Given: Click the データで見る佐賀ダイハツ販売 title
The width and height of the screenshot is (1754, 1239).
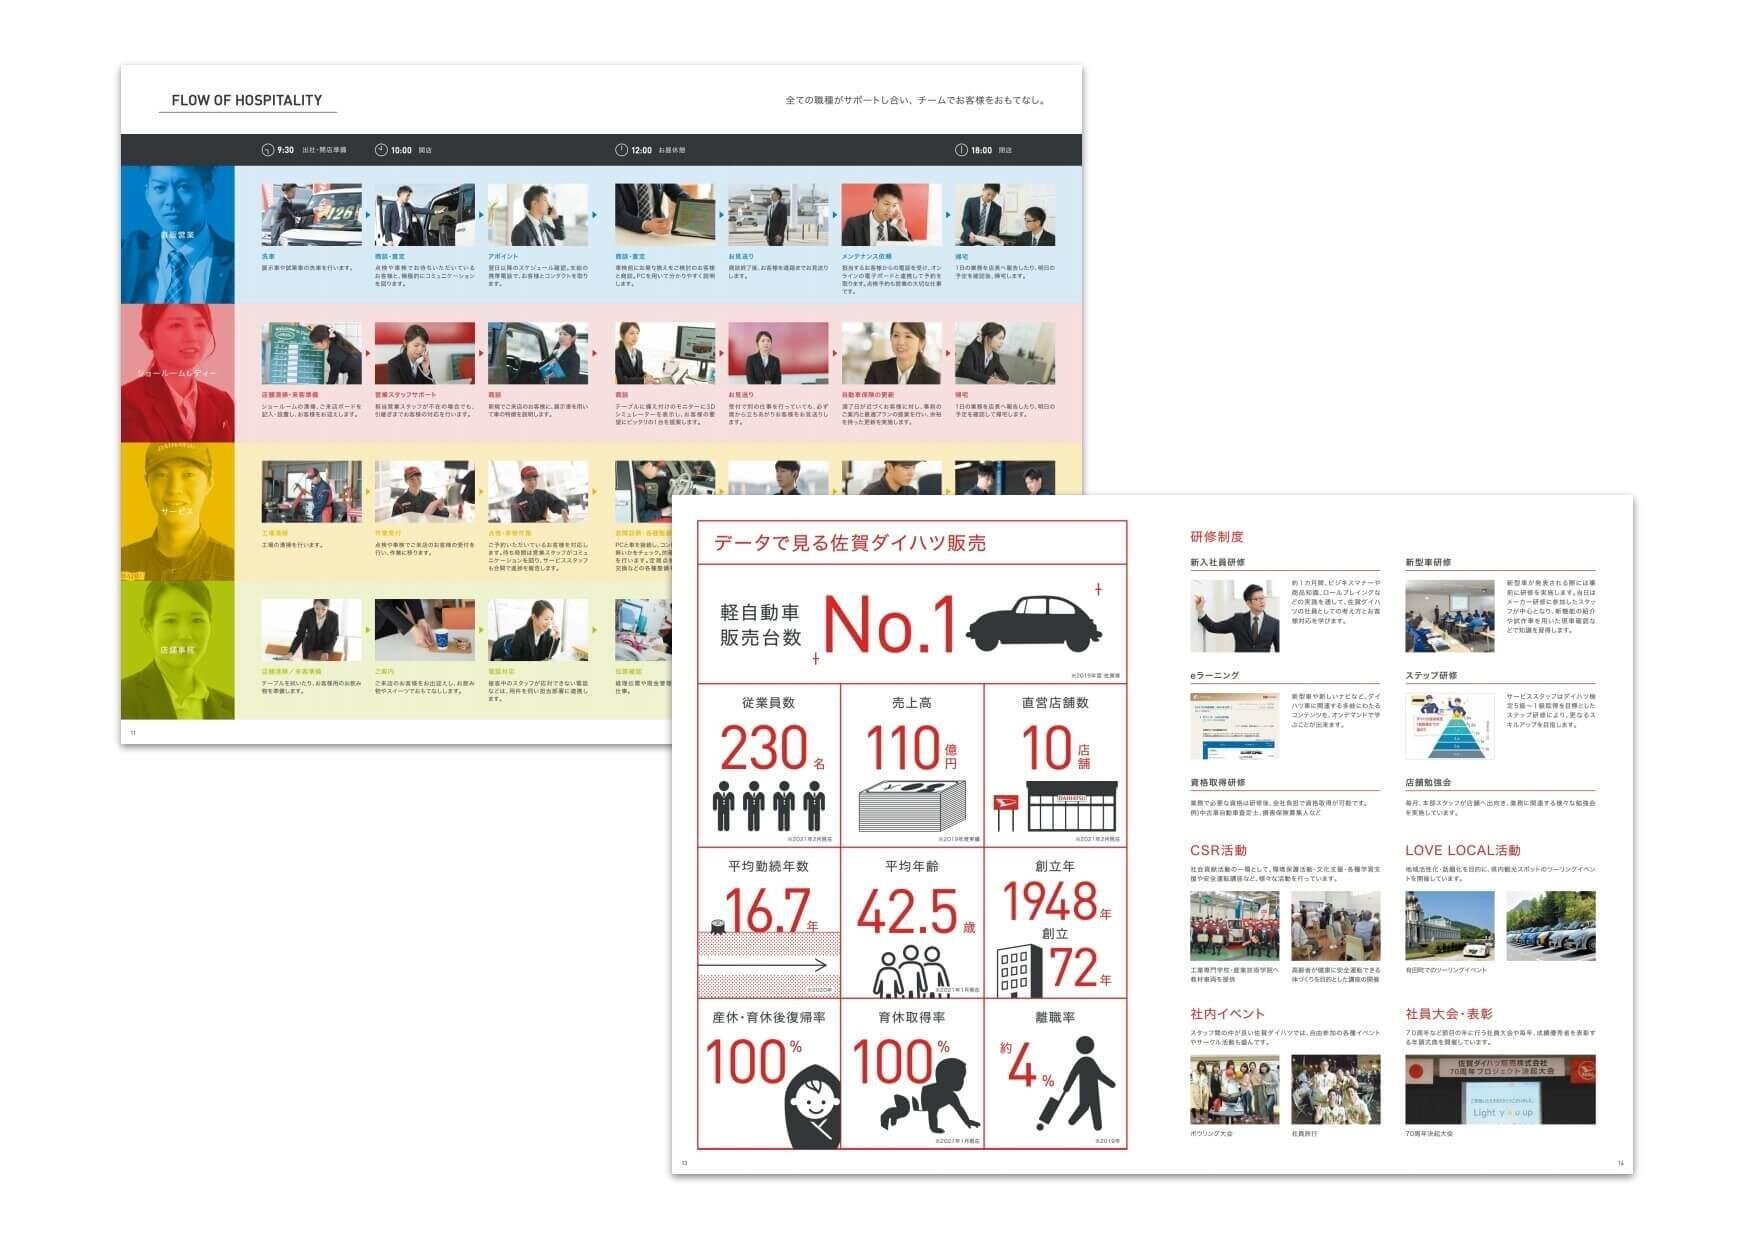Looking at the screenshot, I should point(849,543).
